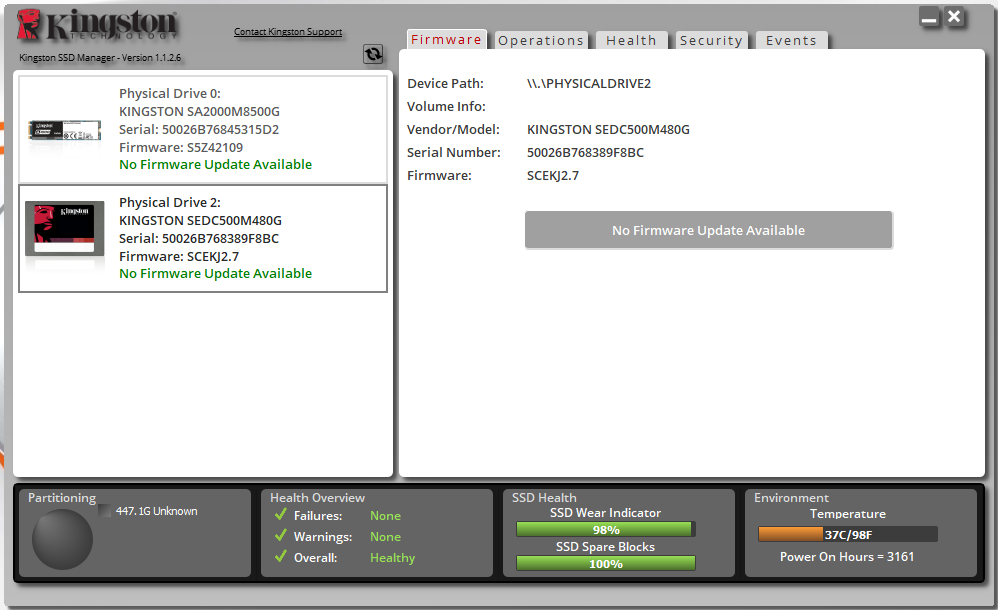Click the Vendor/Model value in details panel

[608, 129]
